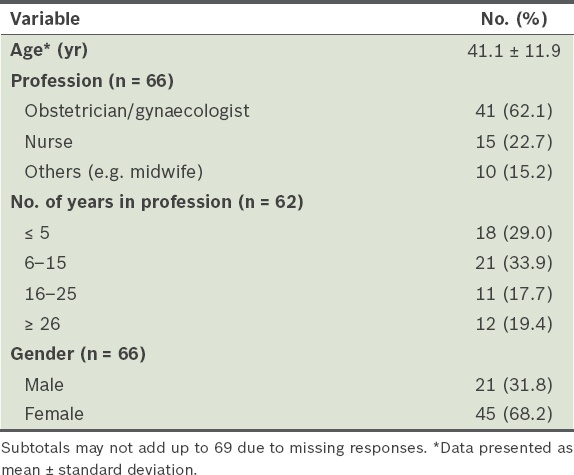The width and height of the screenshot is (574, 475).
Task: Click the Male row label
Action: pyautogui.click(x=44, y=385)
